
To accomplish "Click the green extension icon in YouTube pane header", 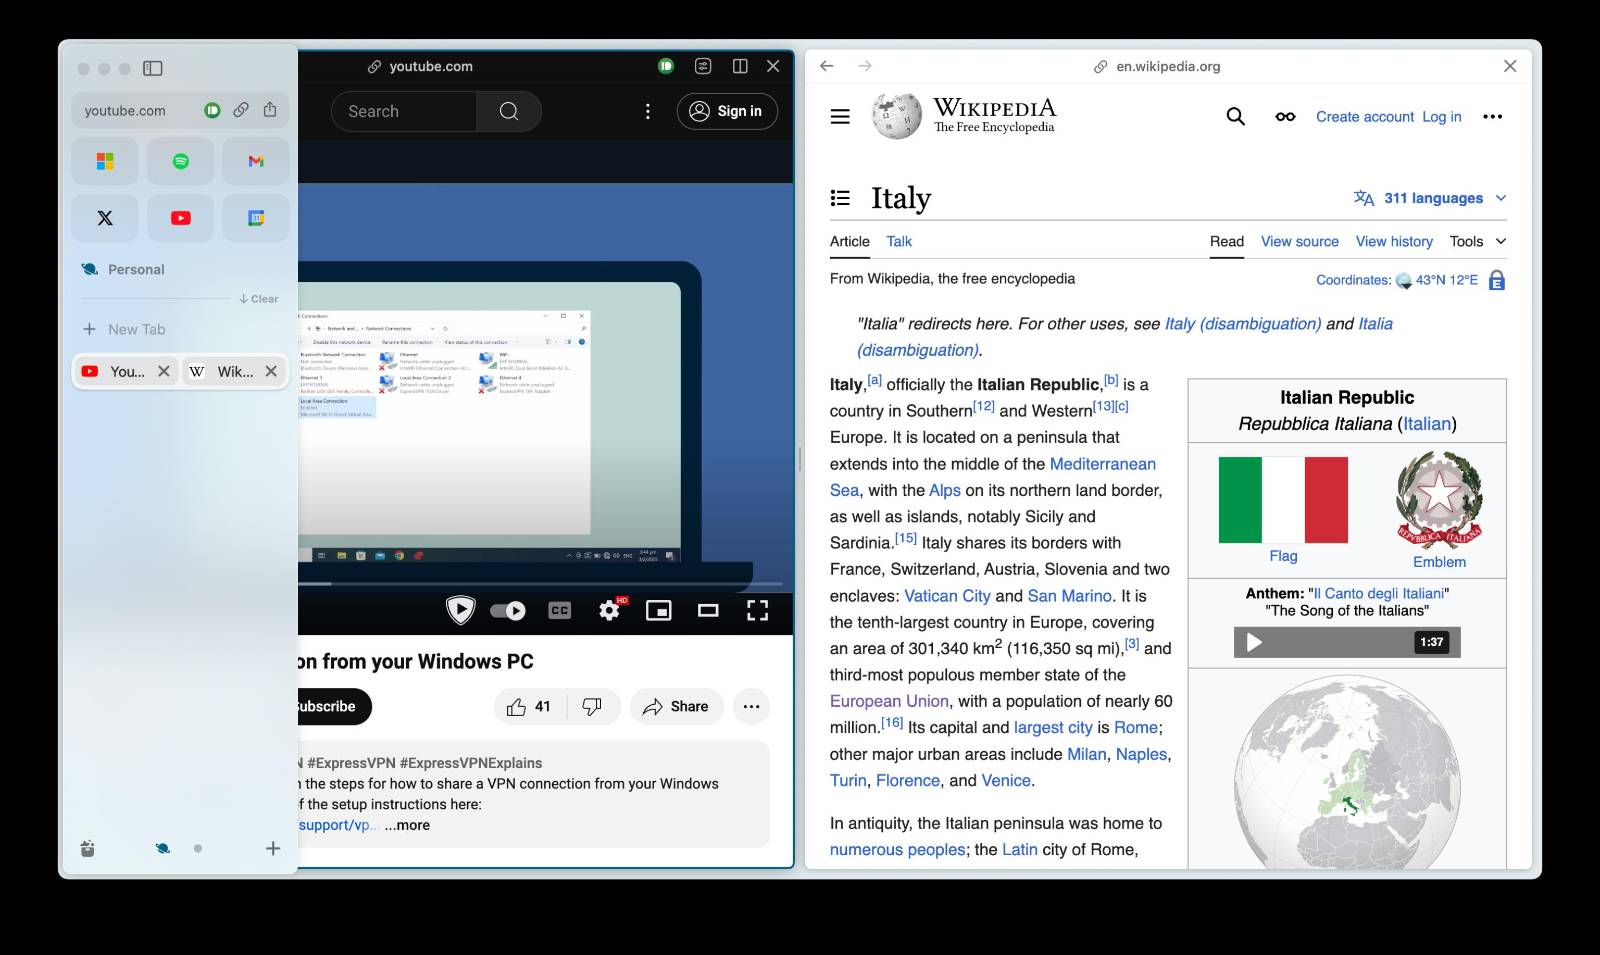I will (x=666, y=66).
